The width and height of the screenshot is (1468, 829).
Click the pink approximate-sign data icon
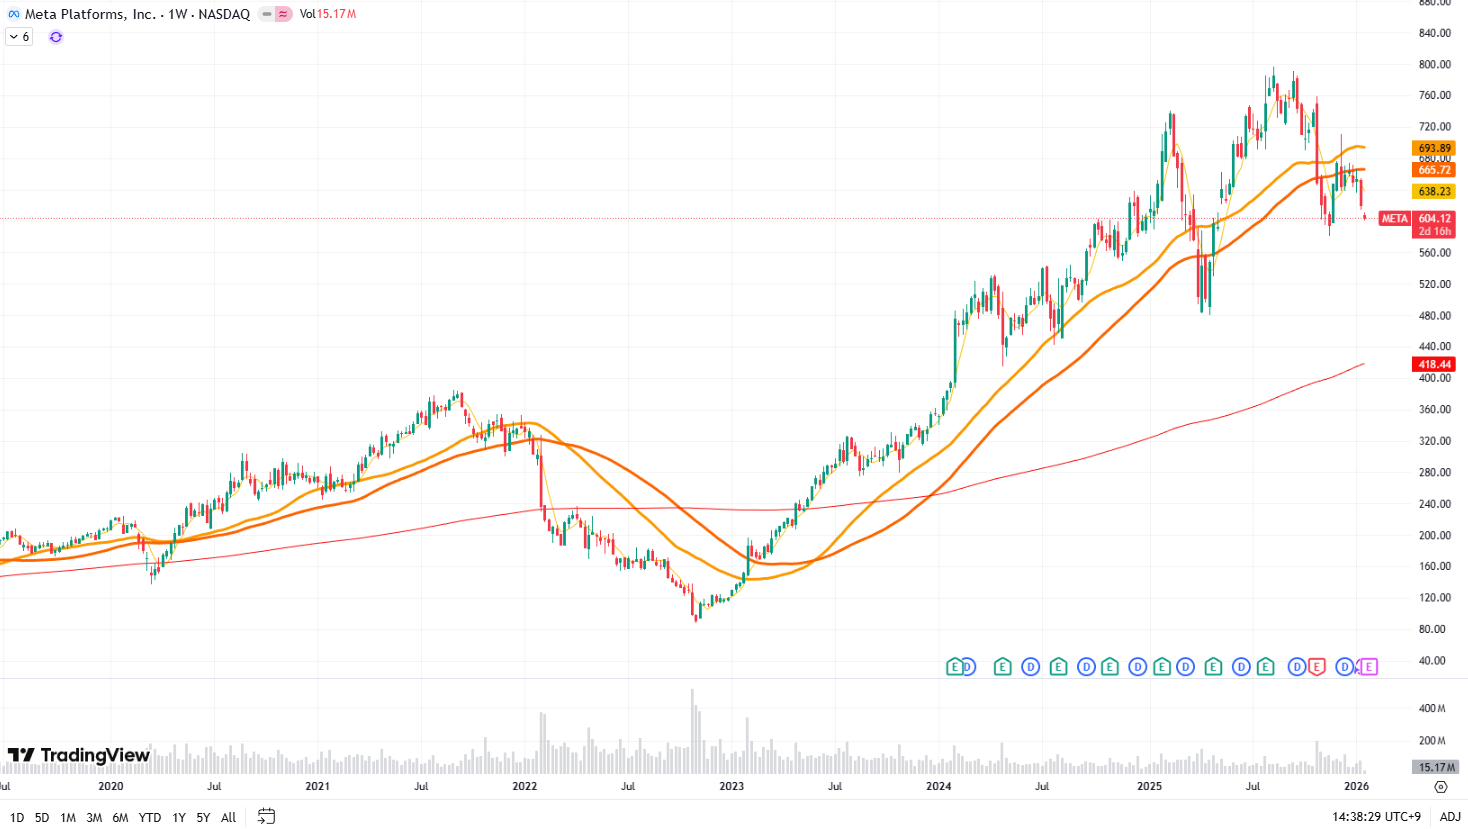(x=284, y=14)
